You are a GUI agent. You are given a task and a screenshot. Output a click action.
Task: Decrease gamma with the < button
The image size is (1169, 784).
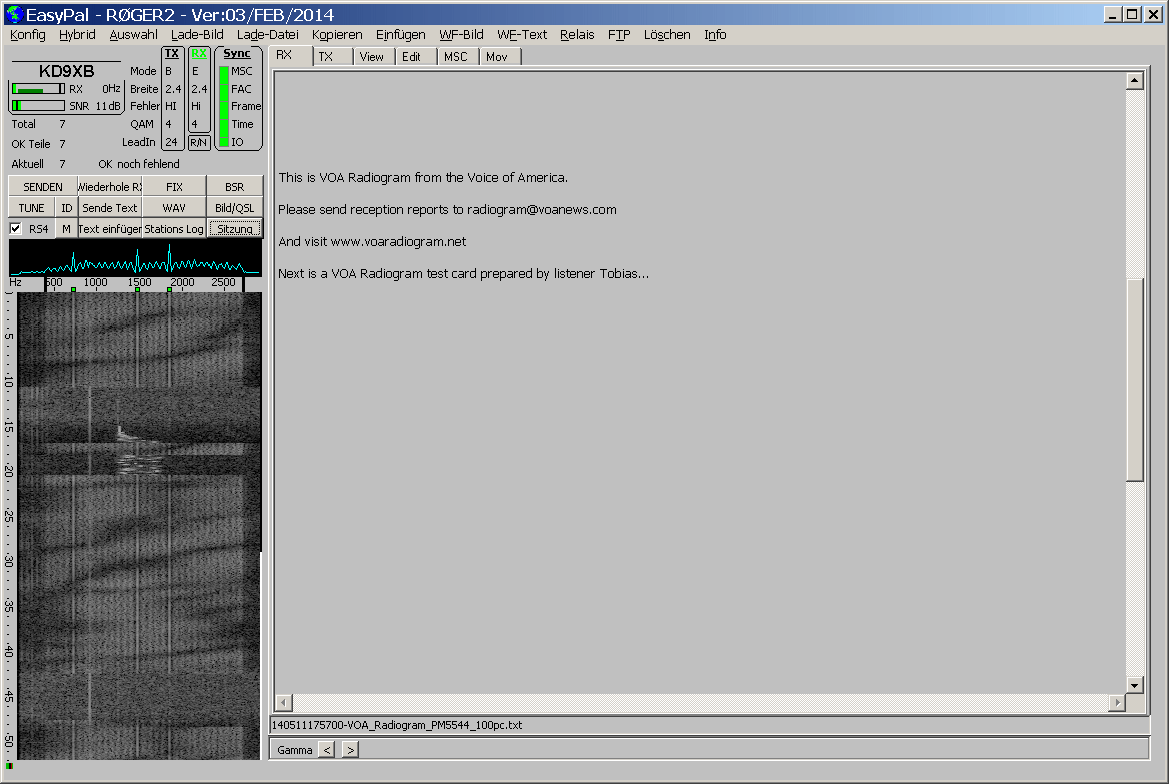(x=327, y=749)
